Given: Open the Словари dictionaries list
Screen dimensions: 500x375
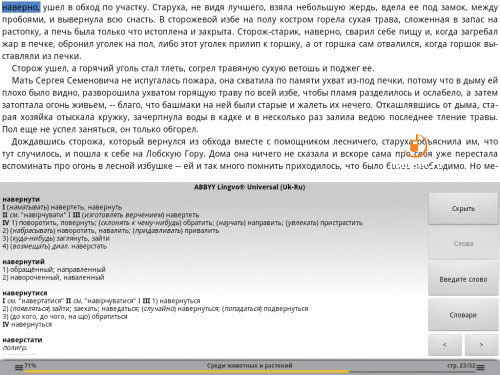Looking at the screenshot, I should pos(463,315).
